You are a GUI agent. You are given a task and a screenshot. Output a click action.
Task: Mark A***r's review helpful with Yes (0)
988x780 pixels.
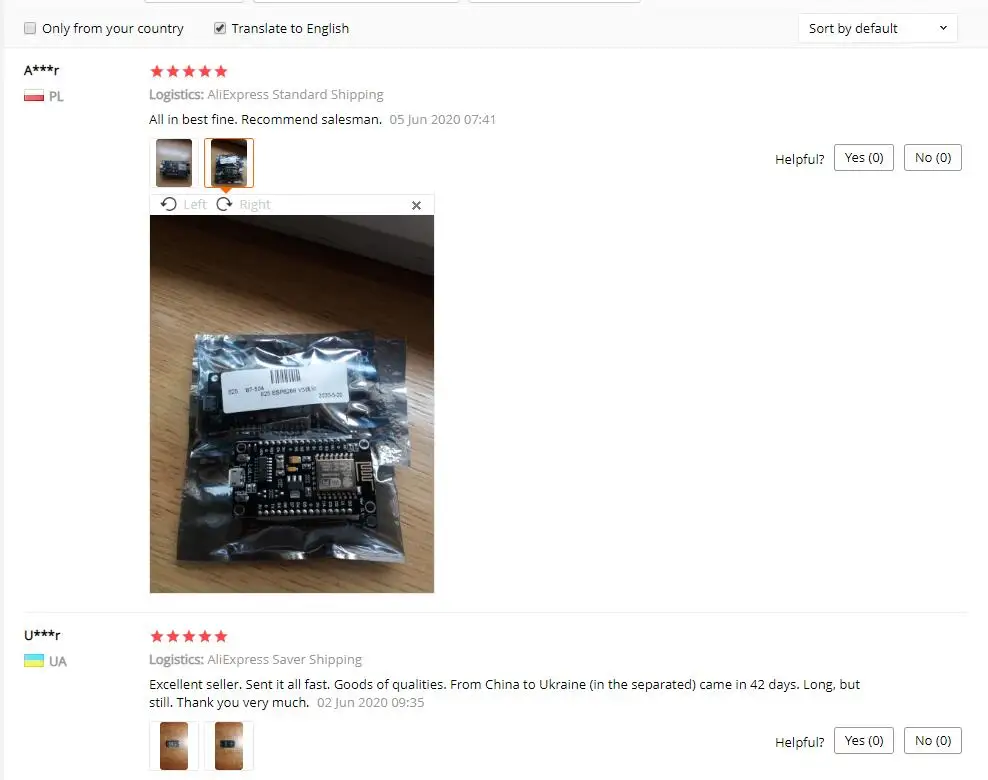pos(864,158)
